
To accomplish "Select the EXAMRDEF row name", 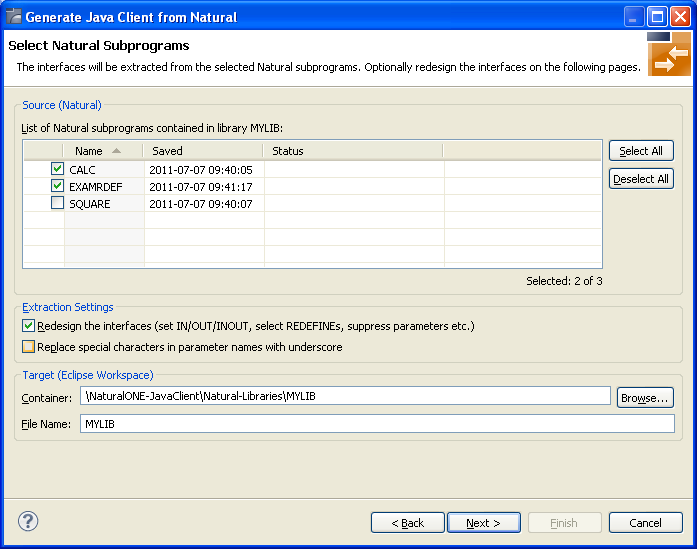I will tap(96, 187).
